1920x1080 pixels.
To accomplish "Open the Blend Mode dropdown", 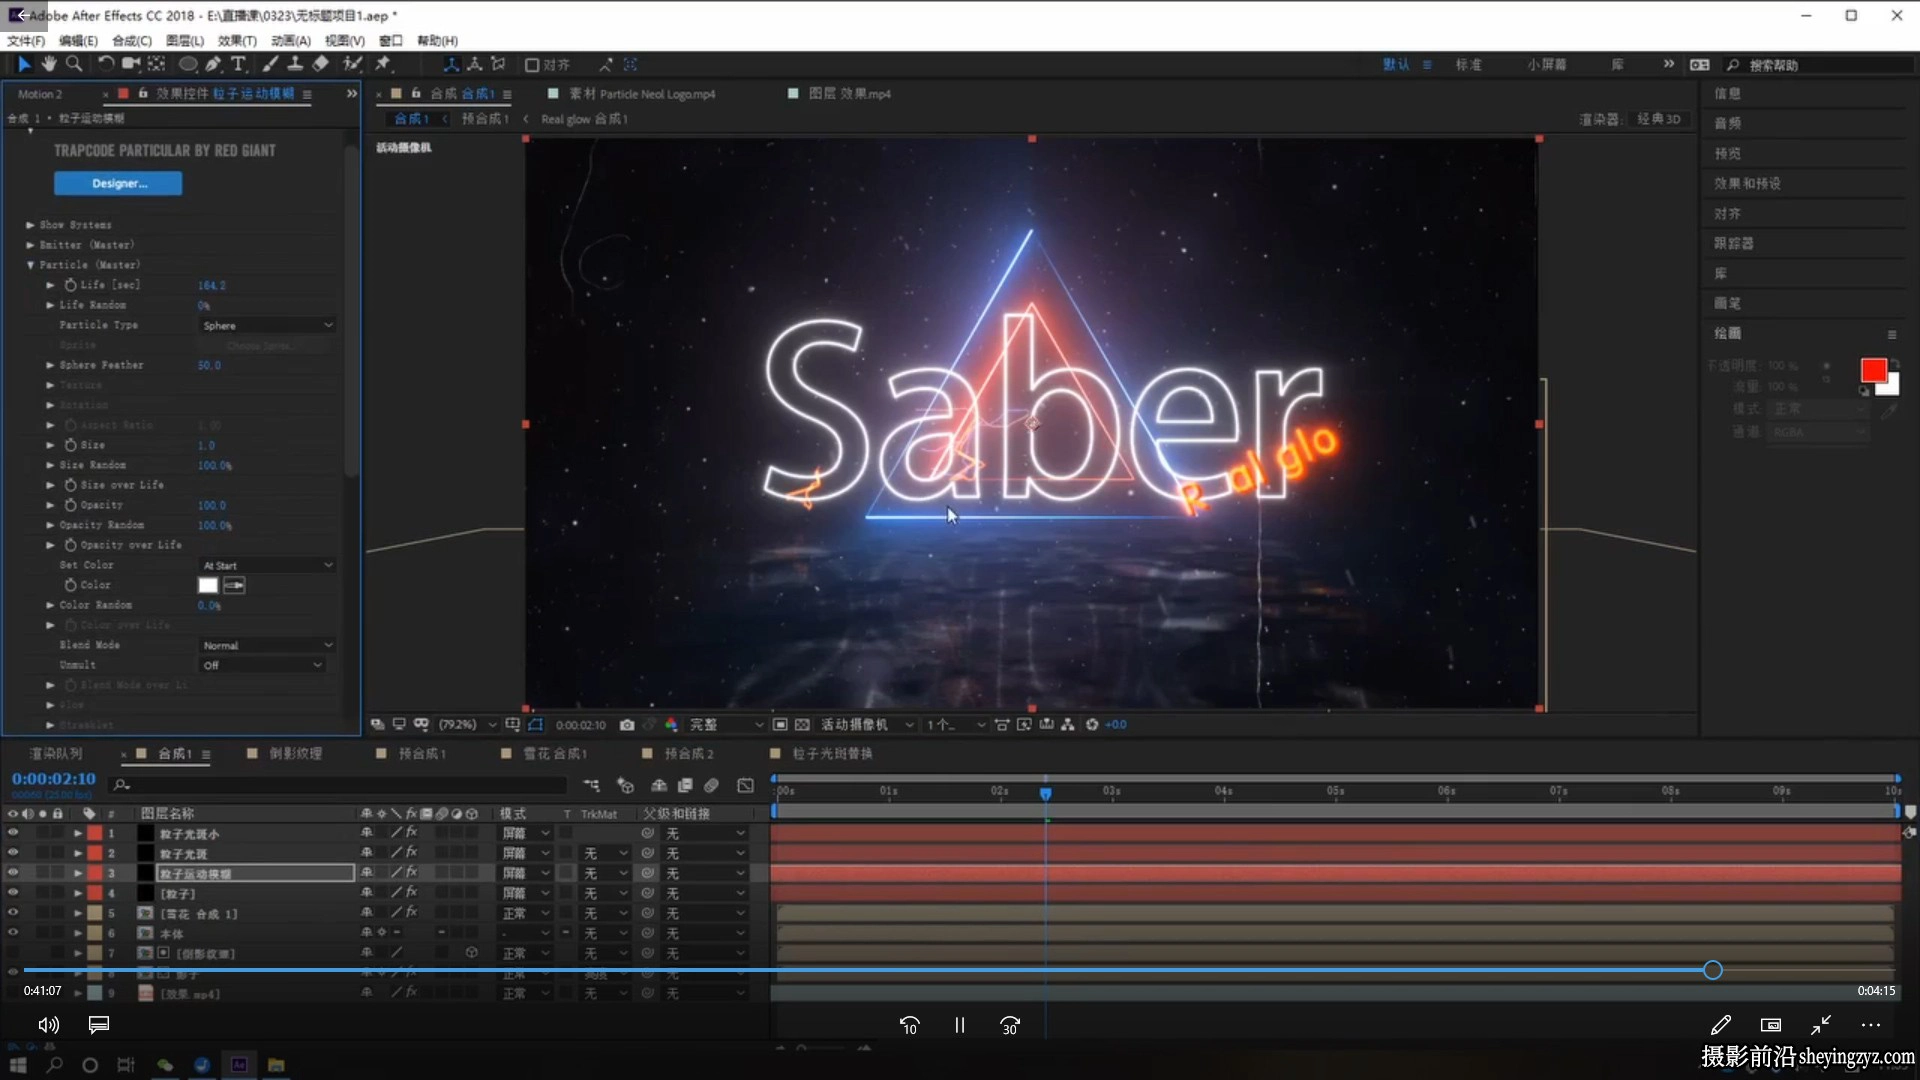I will (x=267, y=646).
